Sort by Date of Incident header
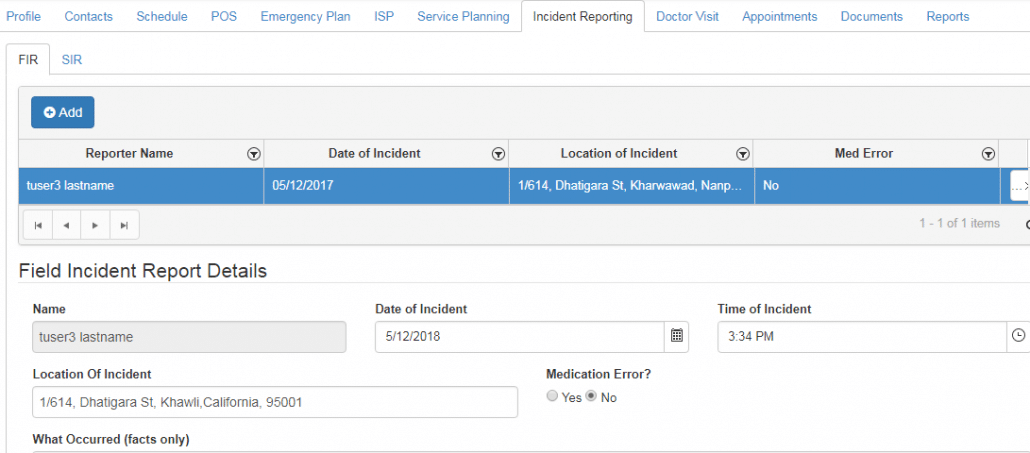Image resolution: width=1030 pixels, height=453 pixels. [374, 154]
